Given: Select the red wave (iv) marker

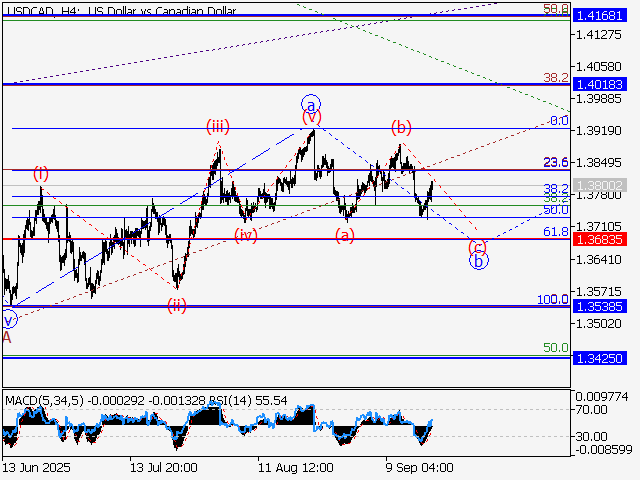Looking at the screenshot, I should point(244,235).
